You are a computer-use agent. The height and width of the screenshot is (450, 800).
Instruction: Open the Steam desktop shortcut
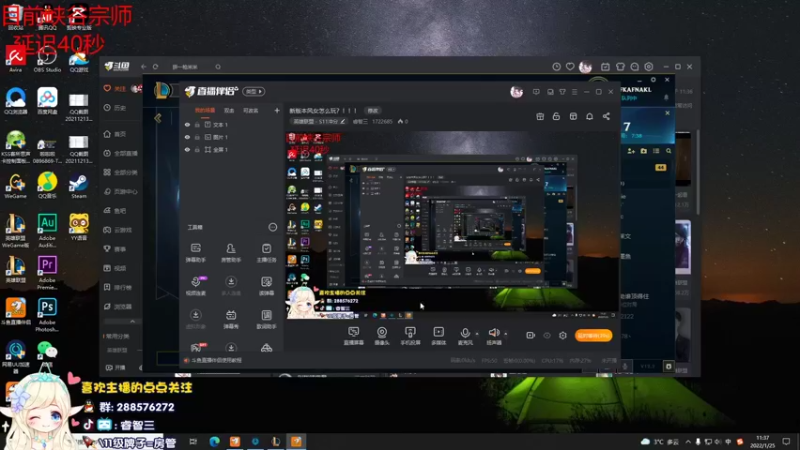(79, 186)
